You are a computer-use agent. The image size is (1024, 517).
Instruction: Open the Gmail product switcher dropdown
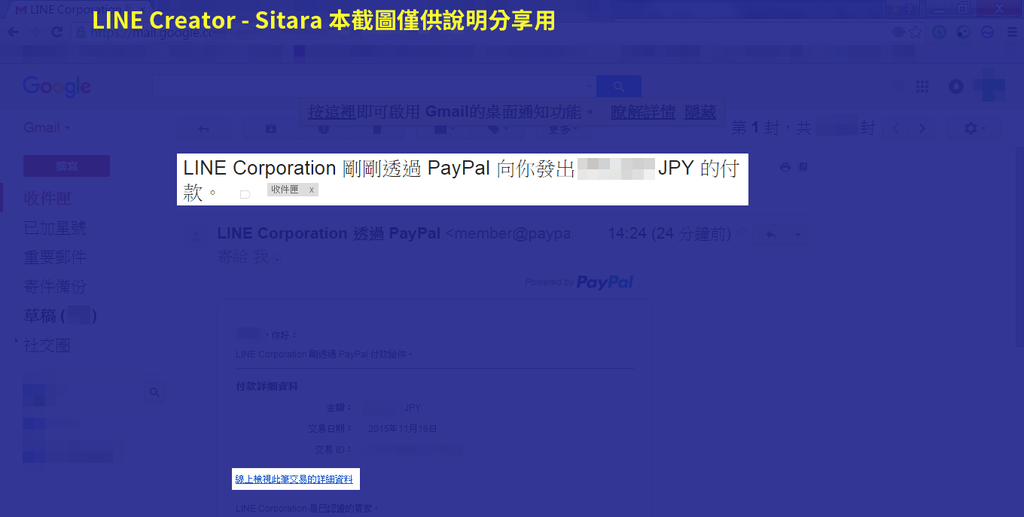coord(46,128)
